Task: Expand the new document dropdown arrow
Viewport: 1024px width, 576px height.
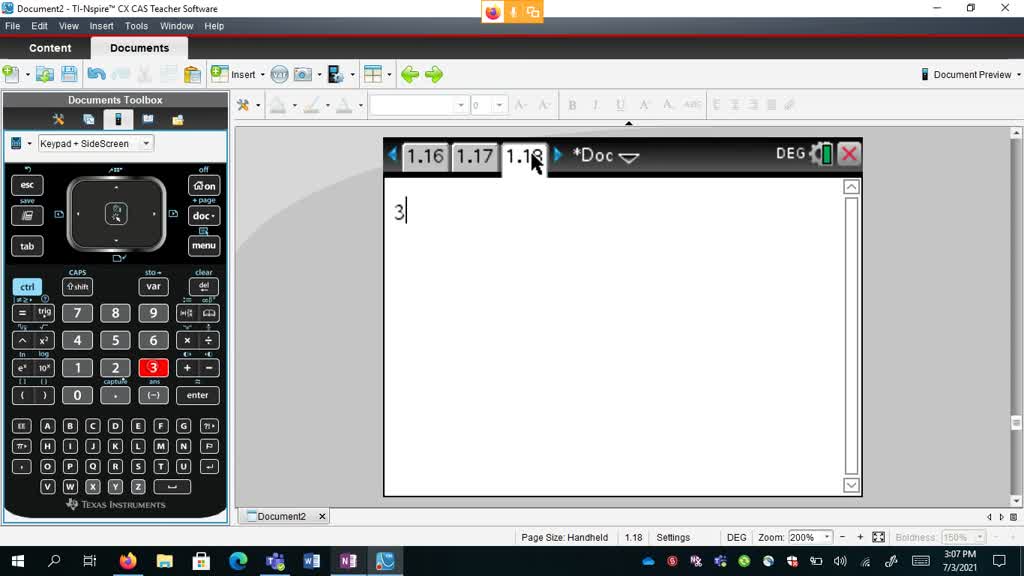Action: pyautogui.click(x=27, y=75)
